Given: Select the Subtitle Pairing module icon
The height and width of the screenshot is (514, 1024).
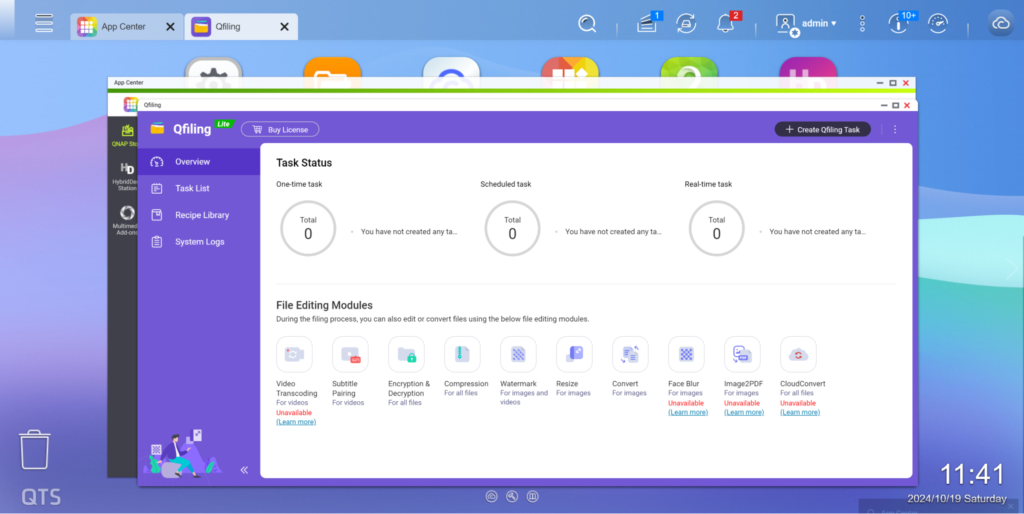Looking at the screenshot, I should tap(350, 354).
